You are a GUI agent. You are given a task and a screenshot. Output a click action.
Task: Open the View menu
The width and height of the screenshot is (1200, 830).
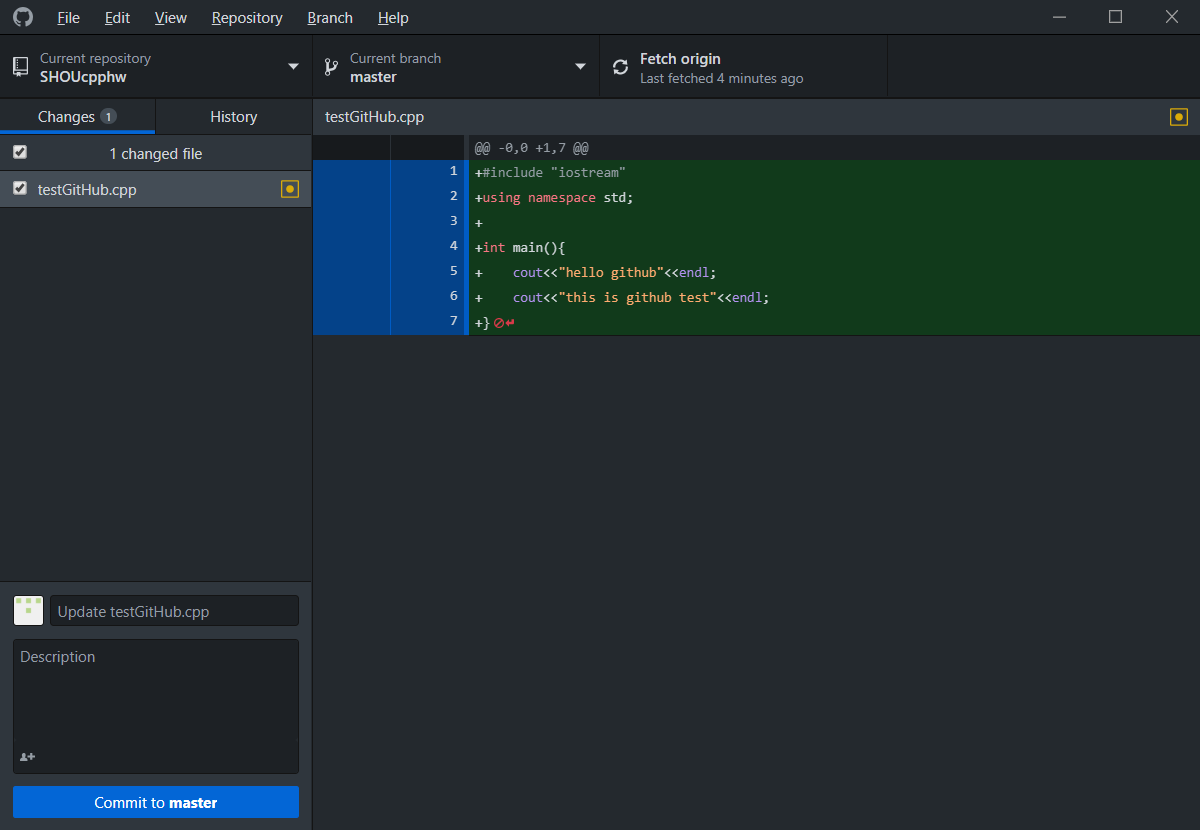pyautogui.click(x=171, y=18)
